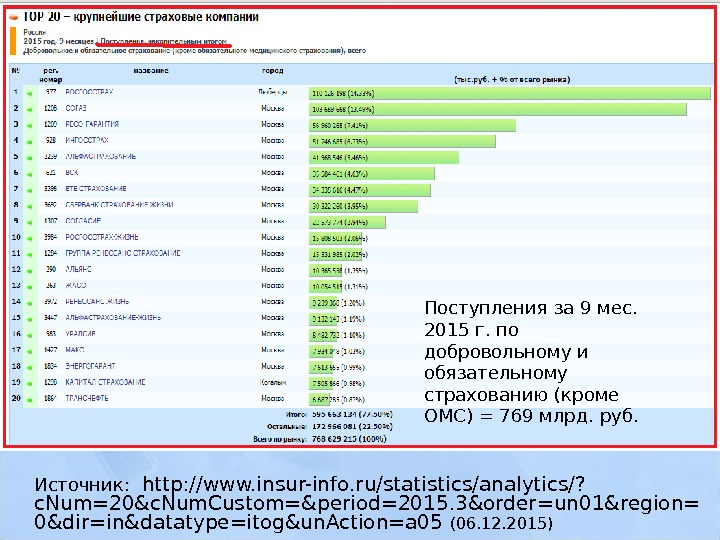Click the green arrow in the МАКС row
The image size is (720, 540).
(30, 351)
